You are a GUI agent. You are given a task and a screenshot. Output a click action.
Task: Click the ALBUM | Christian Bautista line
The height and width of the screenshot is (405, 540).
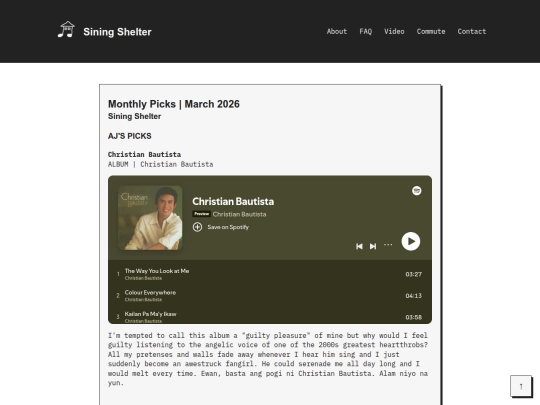[x=160, y=164]
